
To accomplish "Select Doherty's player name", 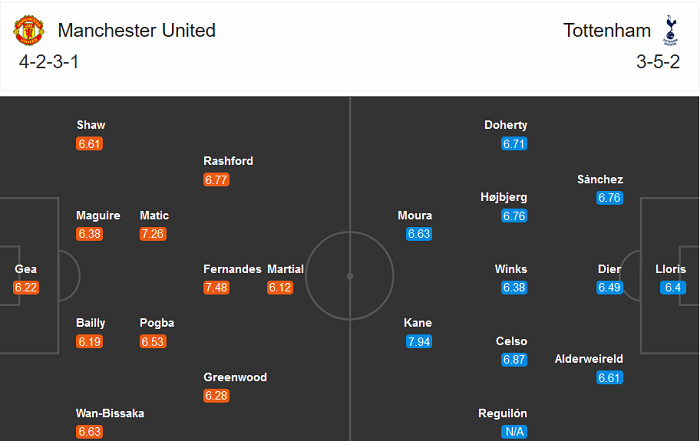I will (x=505, y=125).
